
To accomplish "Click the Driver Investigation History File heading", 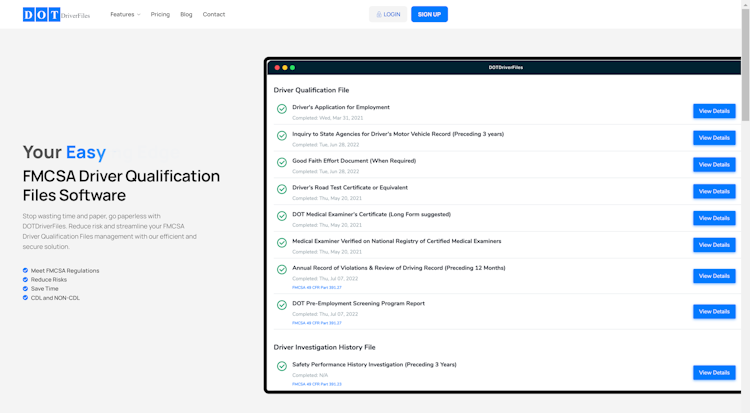I will (324, 347).
